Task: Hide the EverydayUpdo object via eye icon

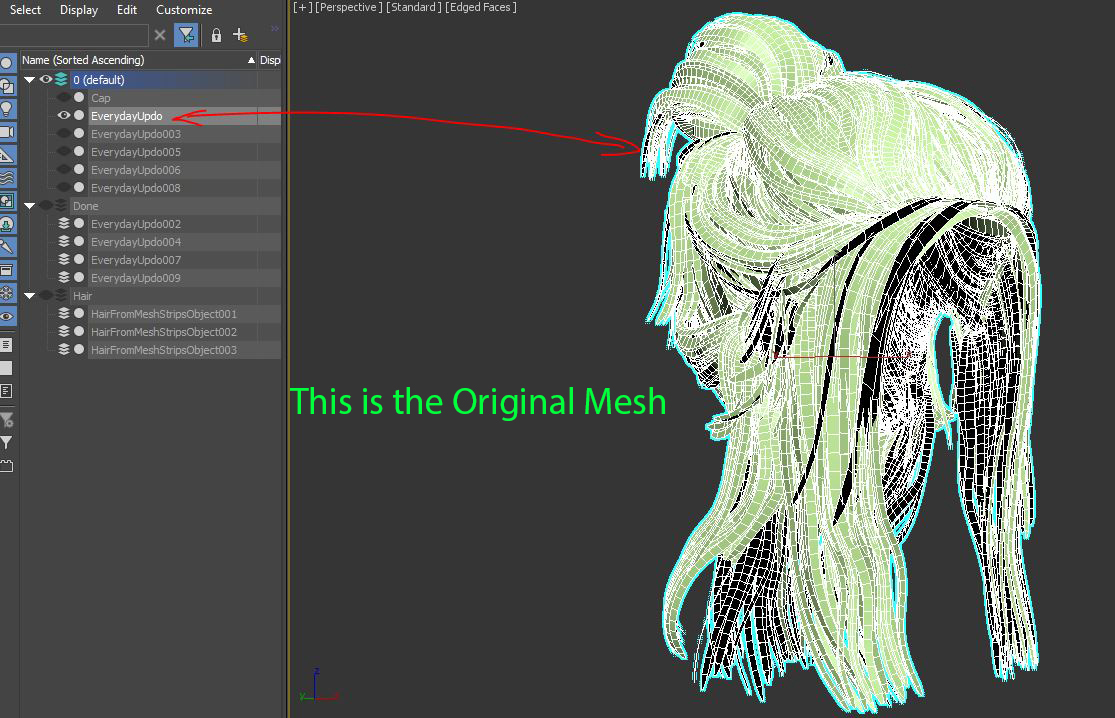Action: [64, 116]
